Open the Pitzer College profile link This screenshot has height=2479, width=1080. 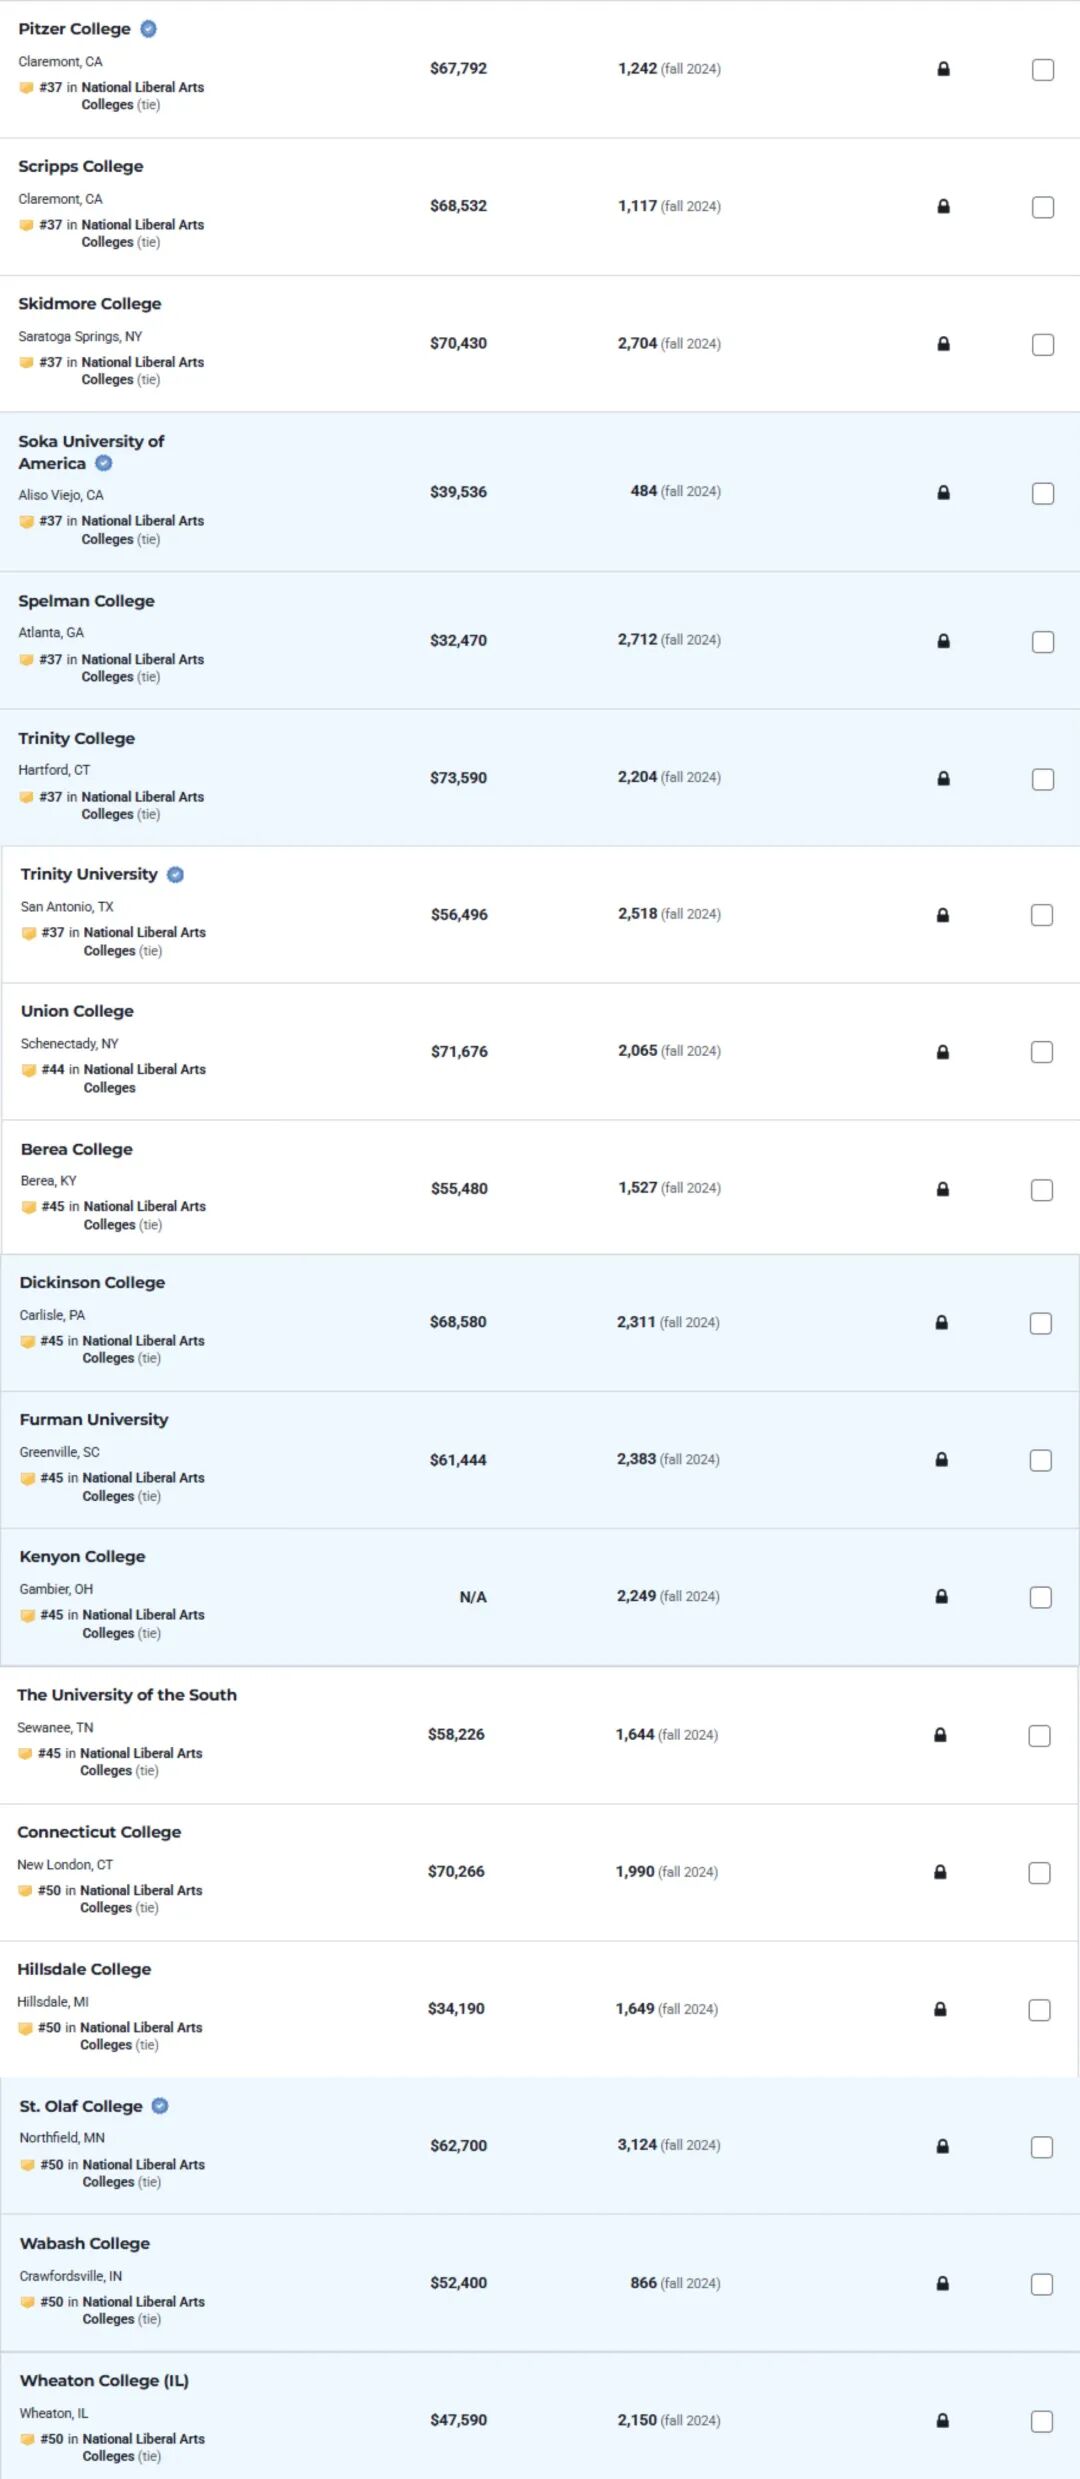tap(74, 29)
